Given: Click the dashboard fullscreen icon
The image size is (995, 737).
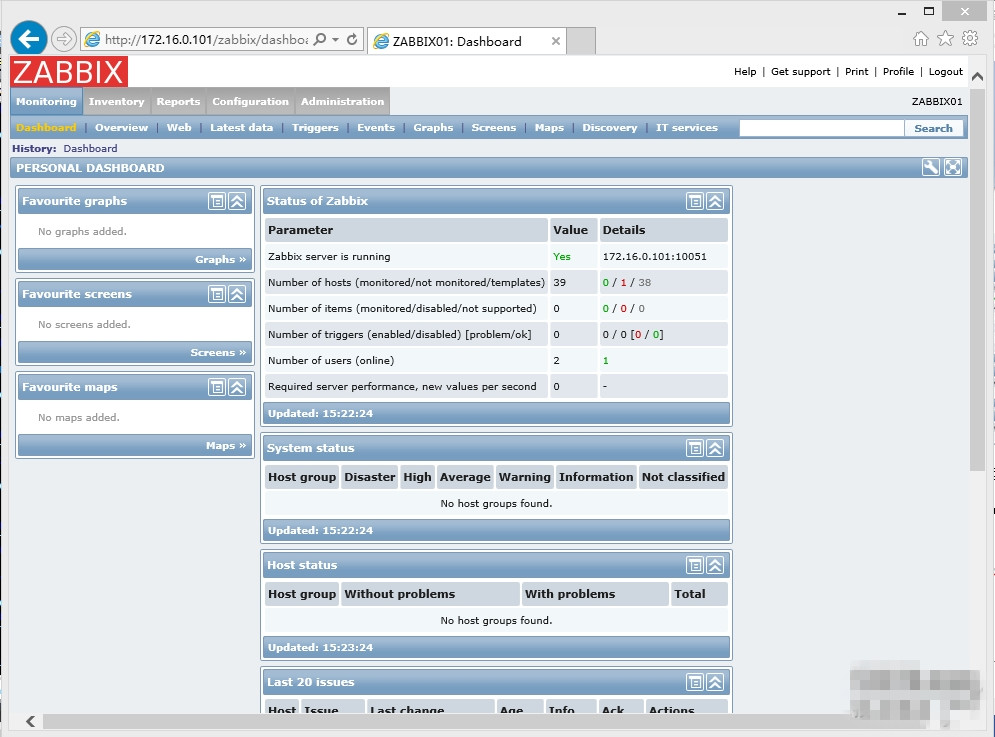Looking at the screenshot, I should (953, 168).
